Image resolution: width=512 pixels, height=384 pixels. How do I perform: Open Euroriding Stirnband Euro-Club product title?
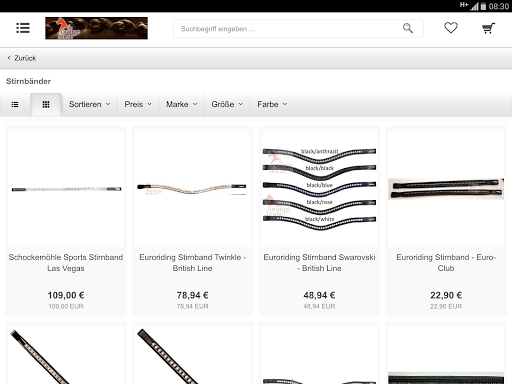[x=446, y=263]
